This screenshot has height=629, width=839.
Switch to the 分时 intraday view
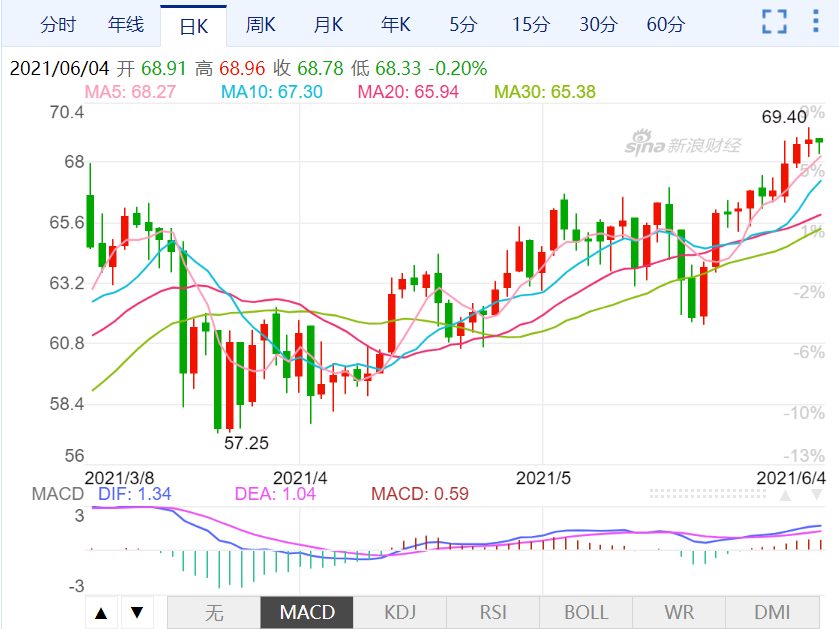click(59, 23)
